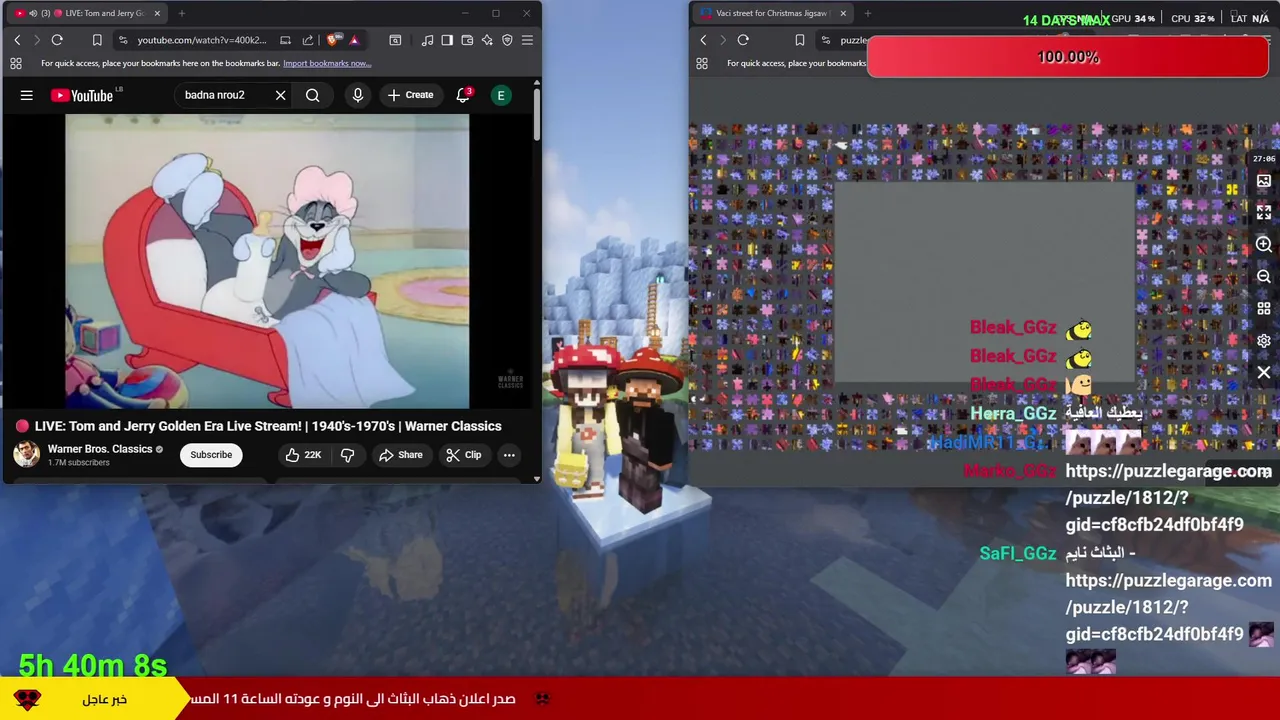
Task: Share the YouTube page from address bar
Action: click(308, 40)
